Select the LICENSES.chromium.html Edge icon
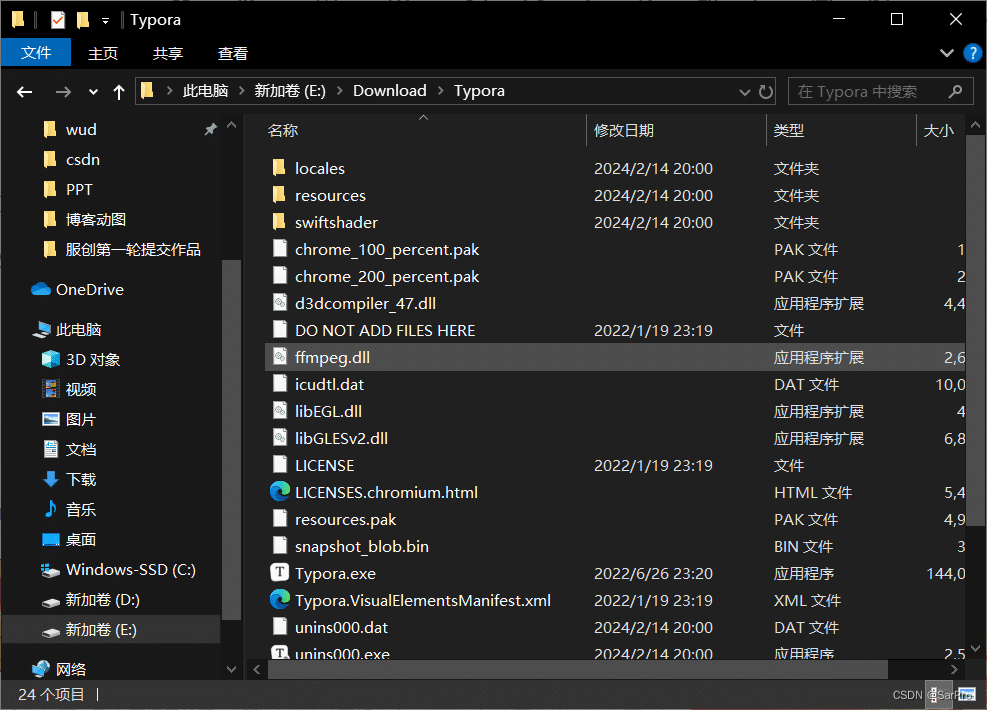The height and width of the screenshot is (710, 987). pos(280,492)
